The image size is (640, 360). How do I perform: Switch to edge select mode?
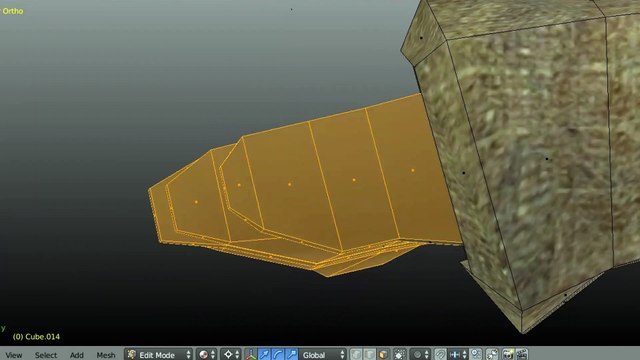click(x=369, y=355)
